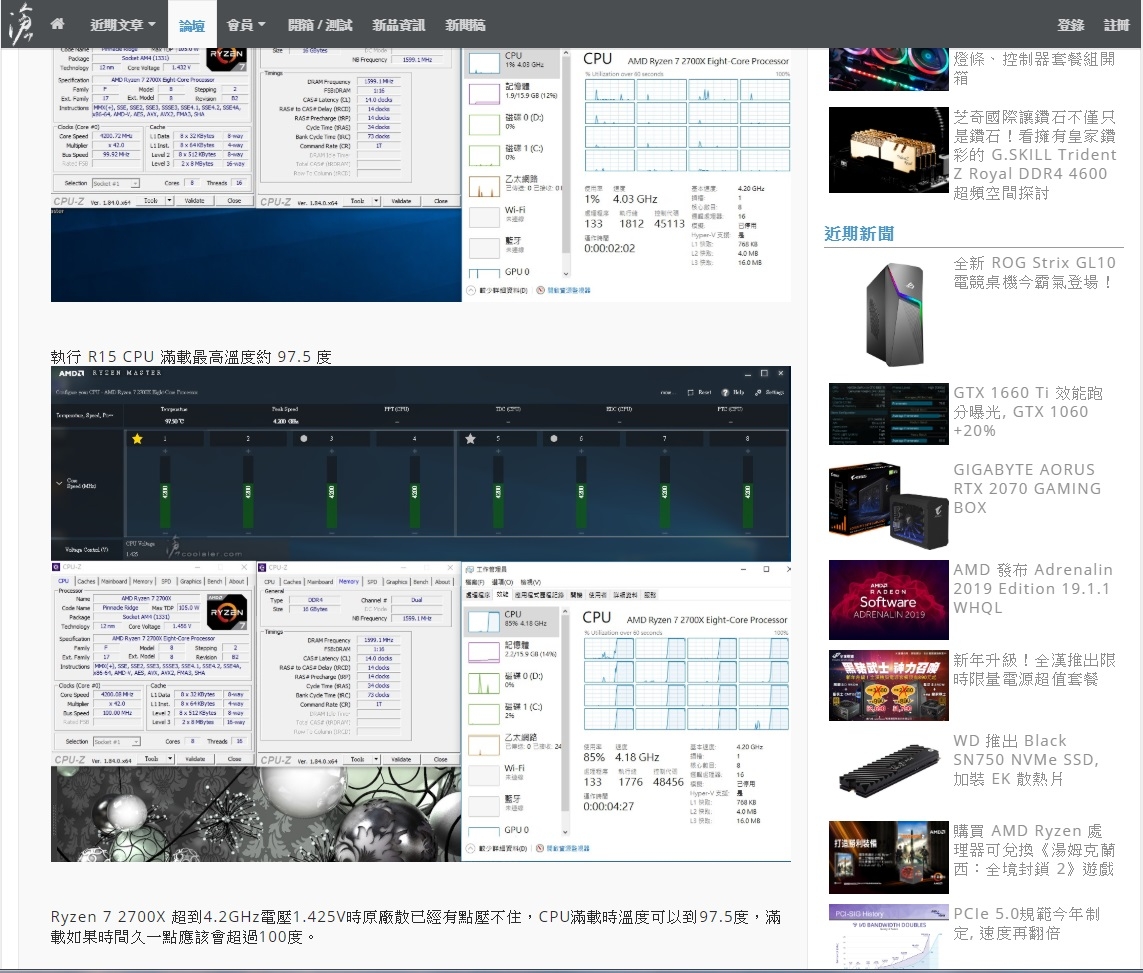Image resolution: width=1143 pixels, height=973 pixels.
Task: Open the 會員 dropdown menu
Action: click(x=246, y=25)
